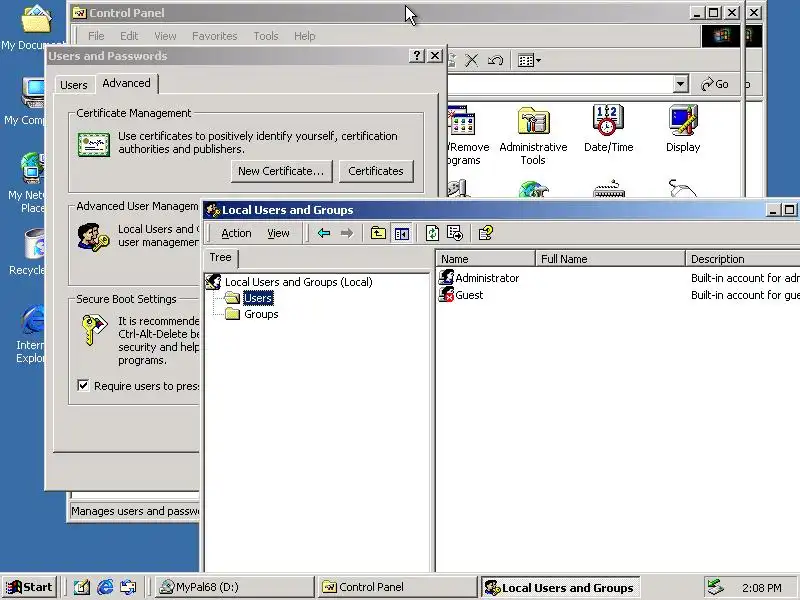
Task: Click the certificate icon in Certificate Management
Action: (93, 144)
